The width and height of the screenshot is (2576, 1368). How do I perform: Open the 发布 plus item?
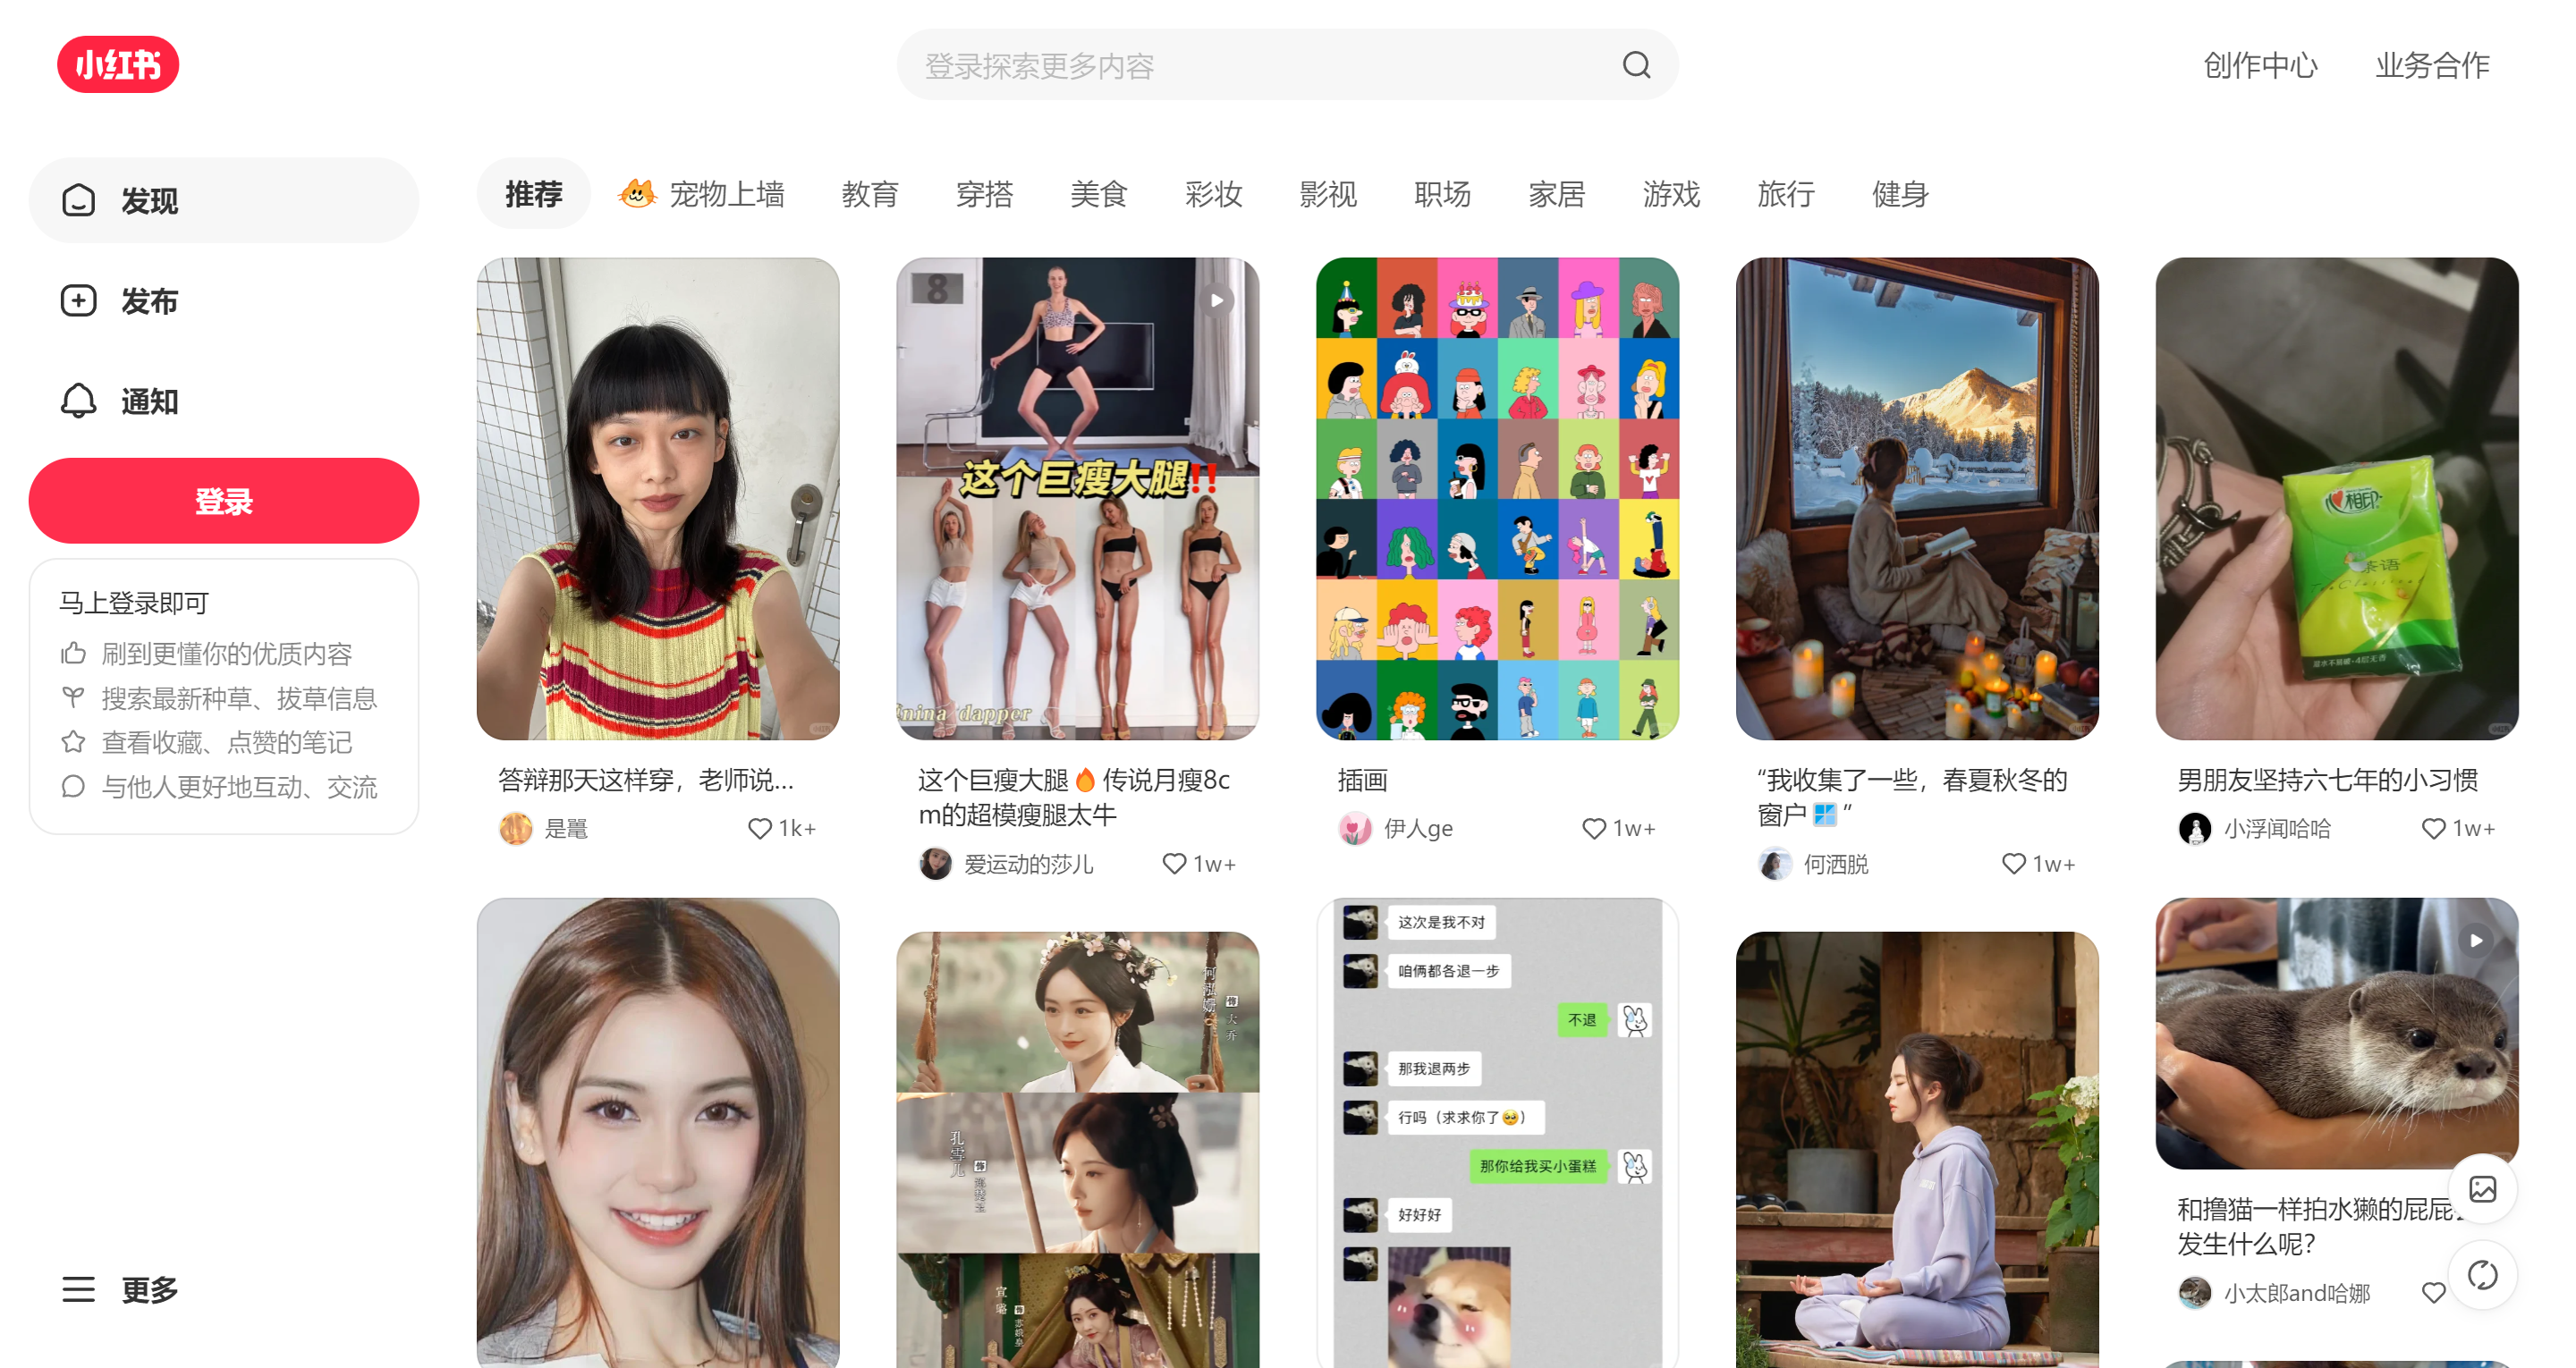tap(120, 301)
